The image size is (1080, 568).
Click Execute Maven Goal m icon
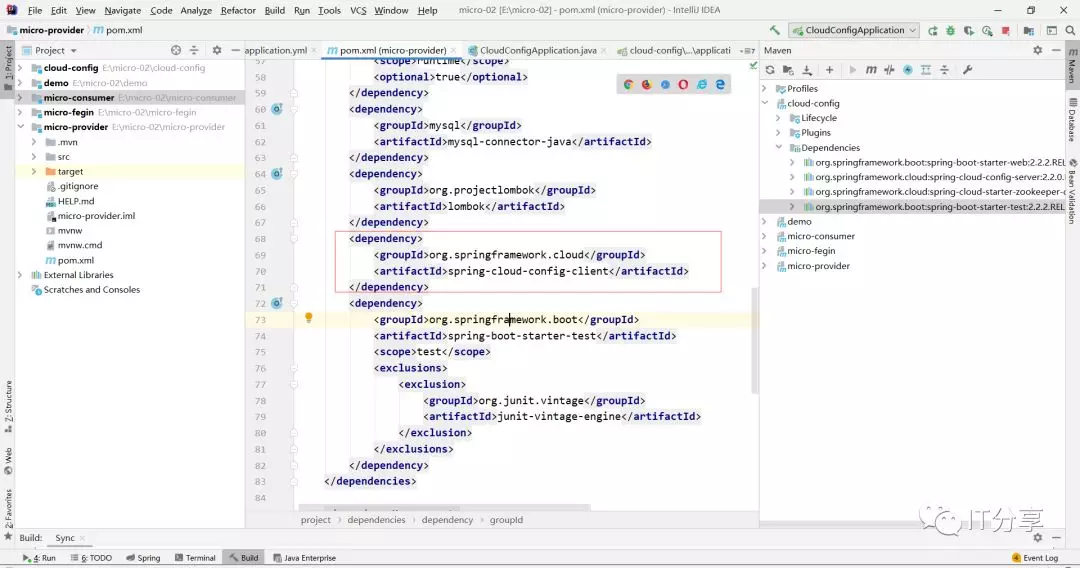(871, 70)
